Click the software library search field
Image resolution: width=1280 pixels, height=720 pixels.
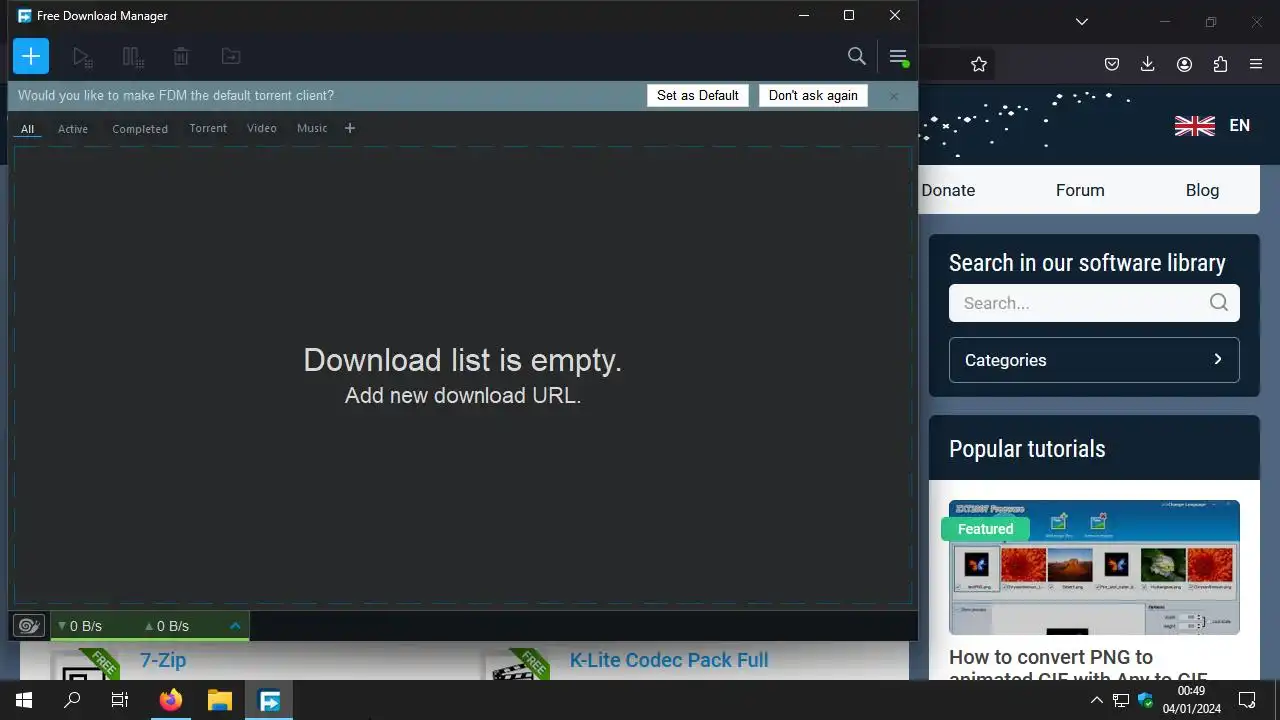pos(1094,303)
